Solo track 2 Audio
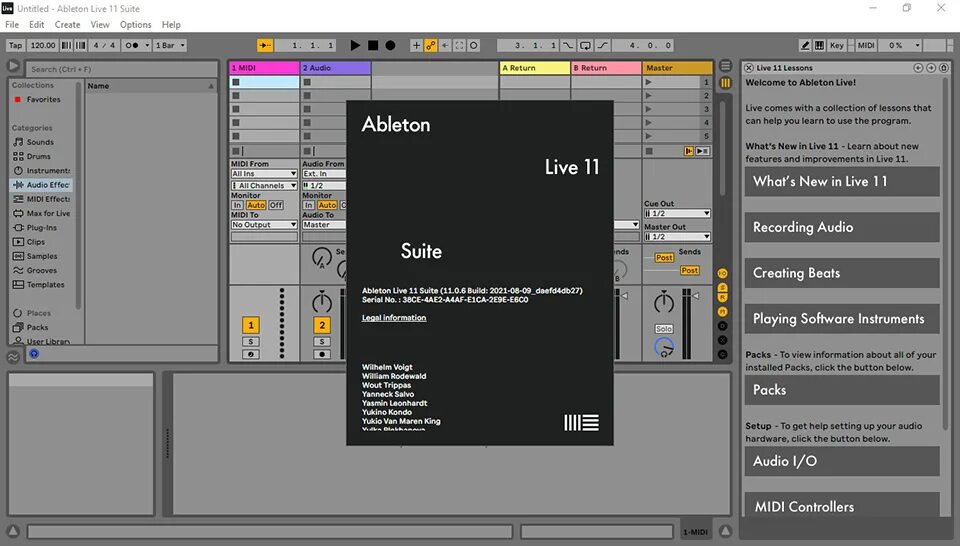 click(x=322, y=342)
